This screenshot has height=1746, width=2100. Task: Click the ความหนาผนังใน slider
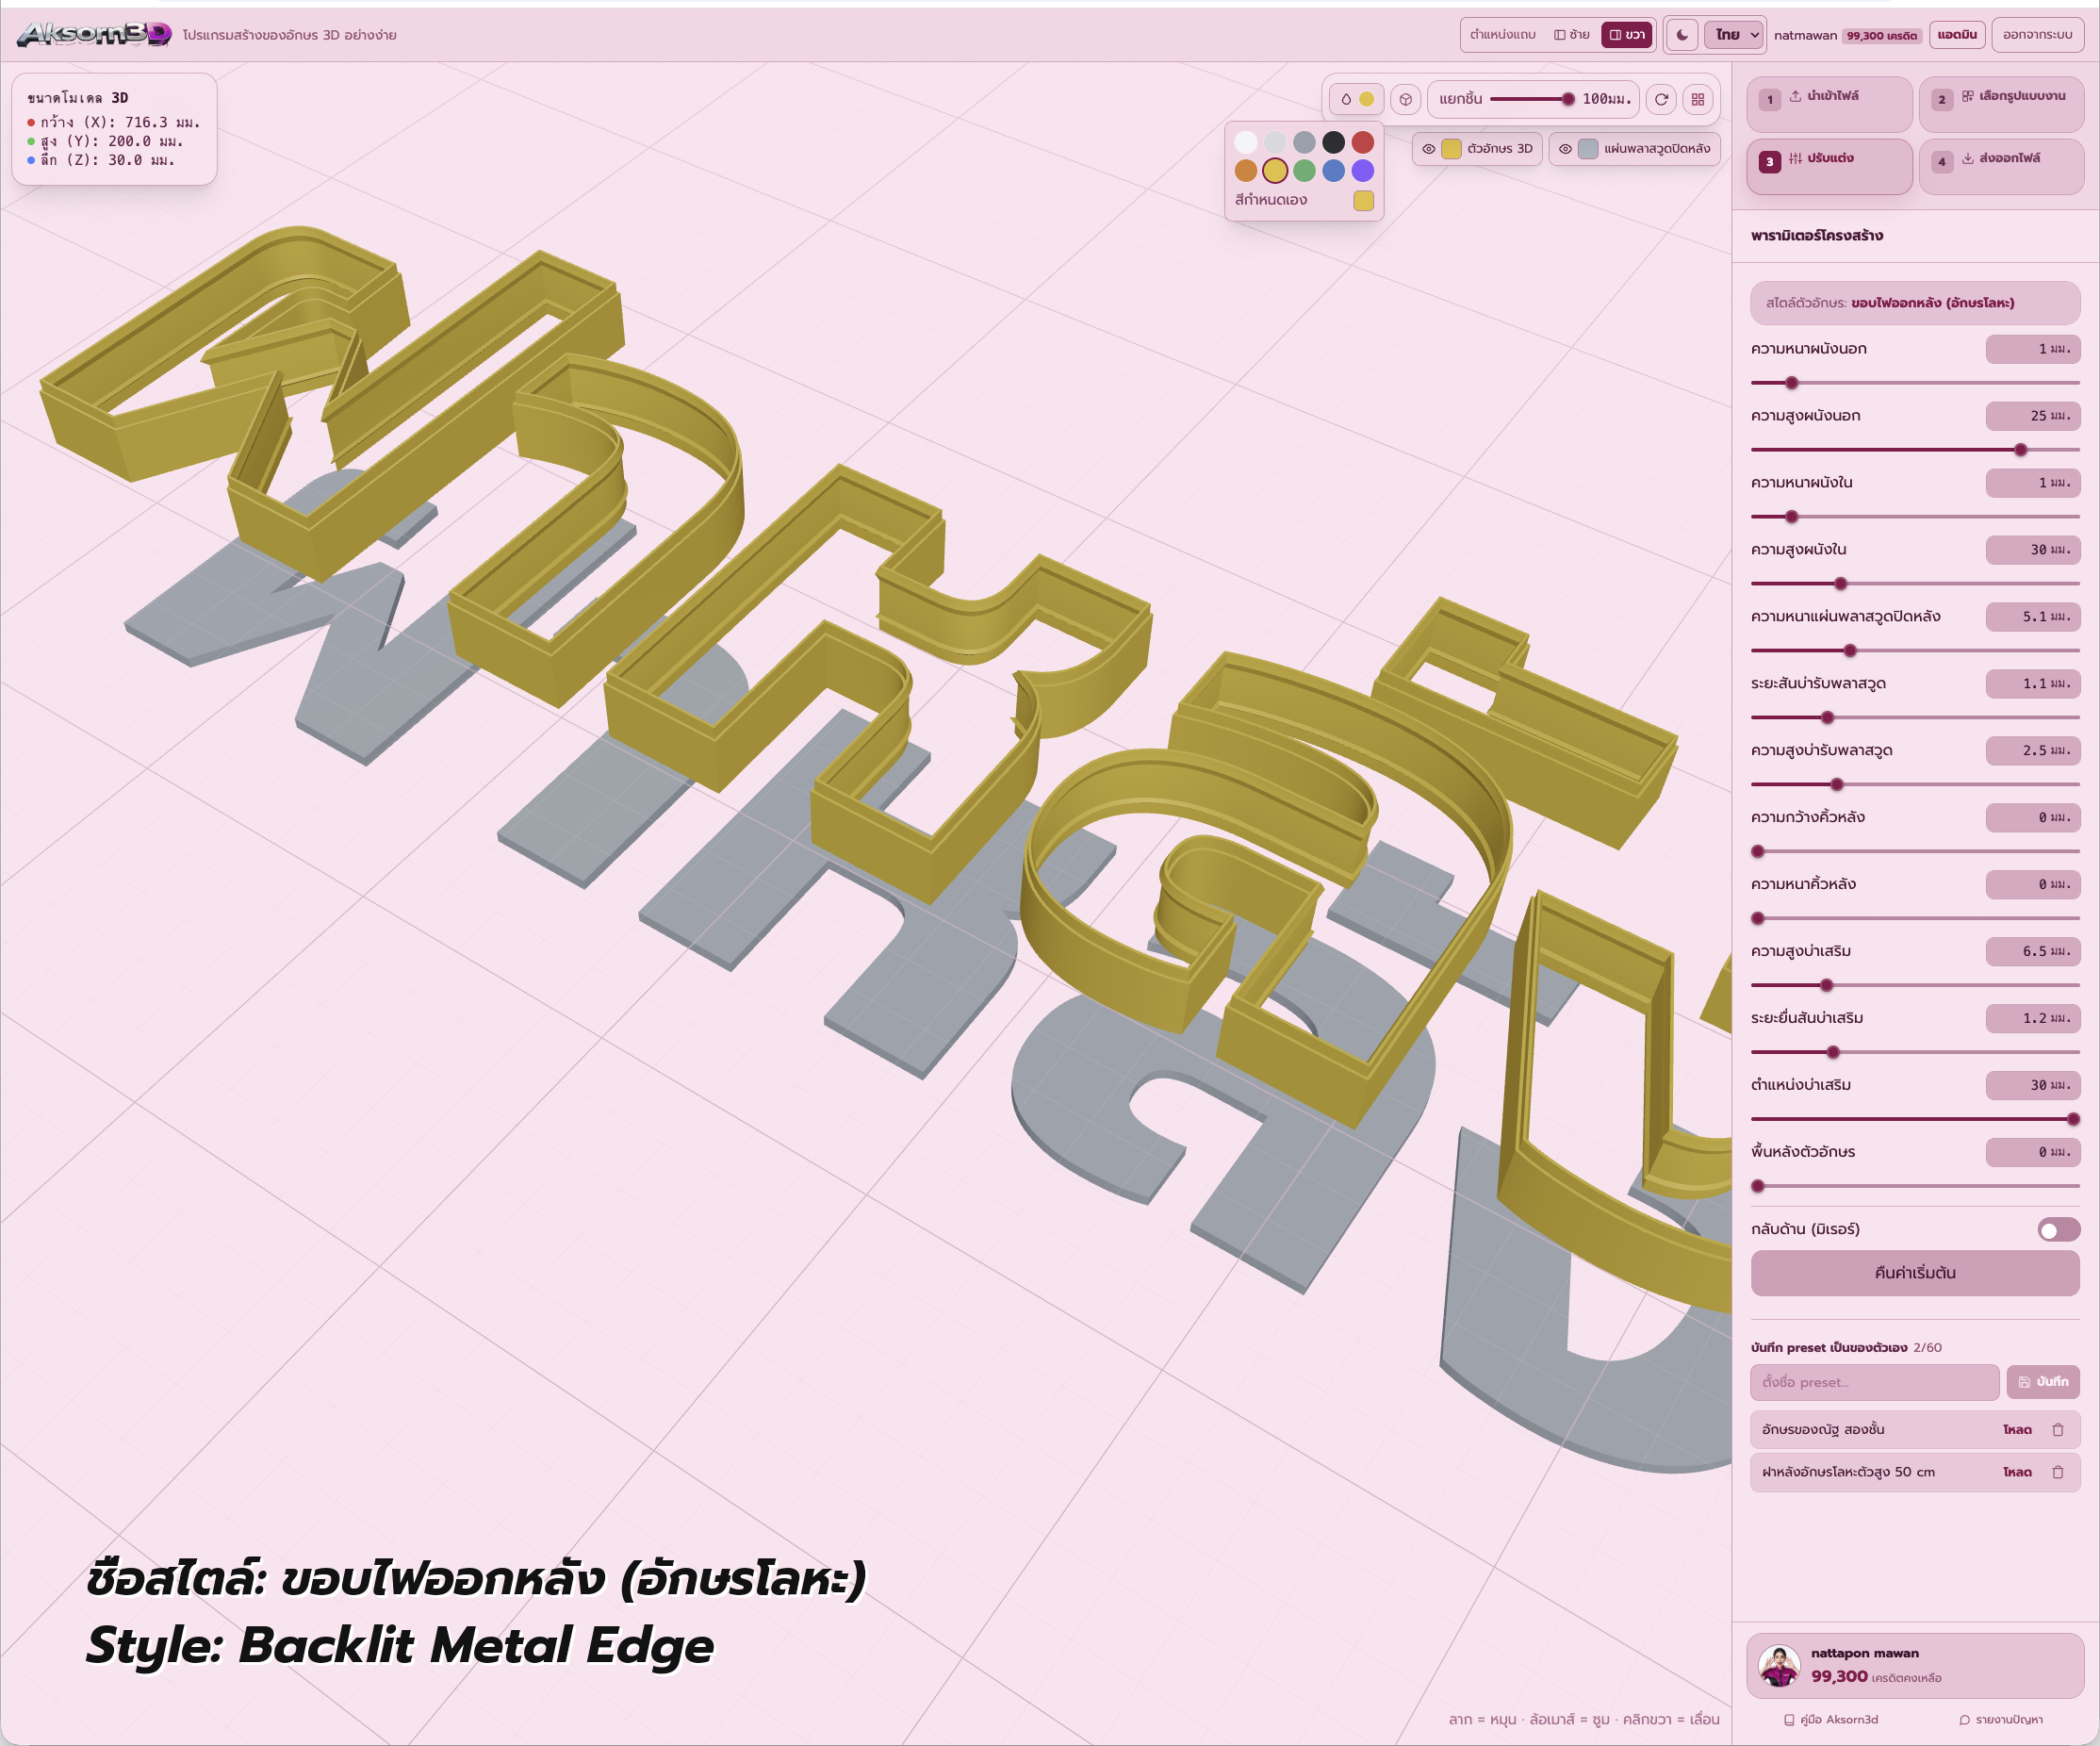(x=1915, y=517)
